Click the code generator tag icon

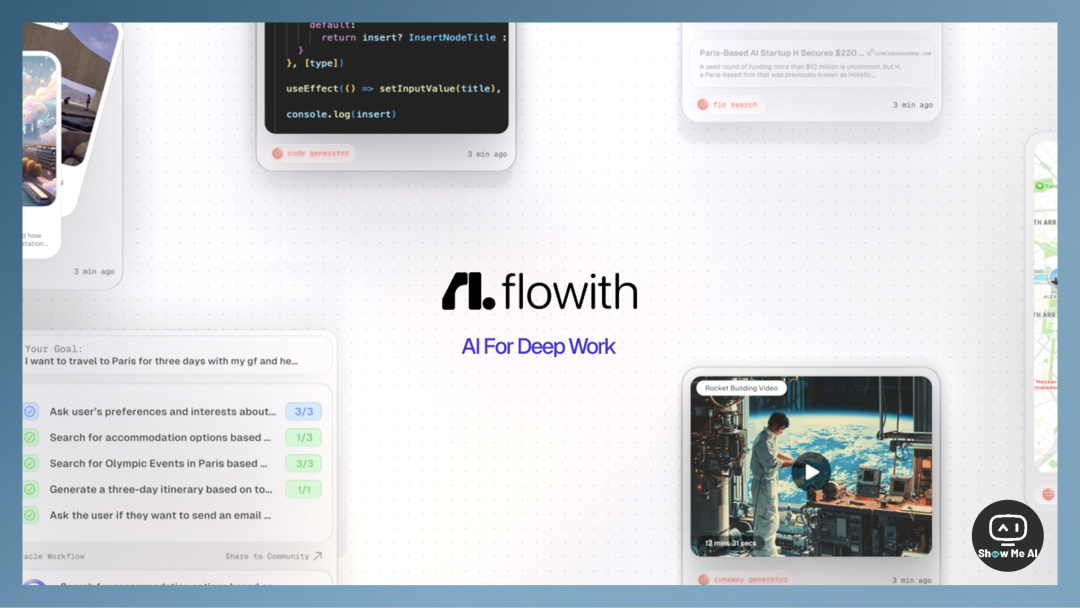click(278, 154)
